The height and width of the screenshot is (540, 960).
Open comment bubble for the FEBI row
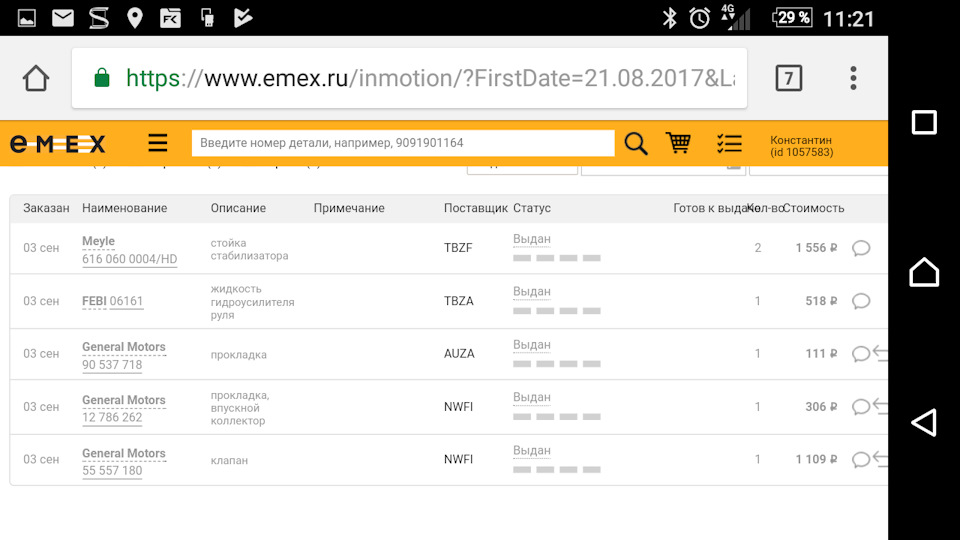point(861,301)
